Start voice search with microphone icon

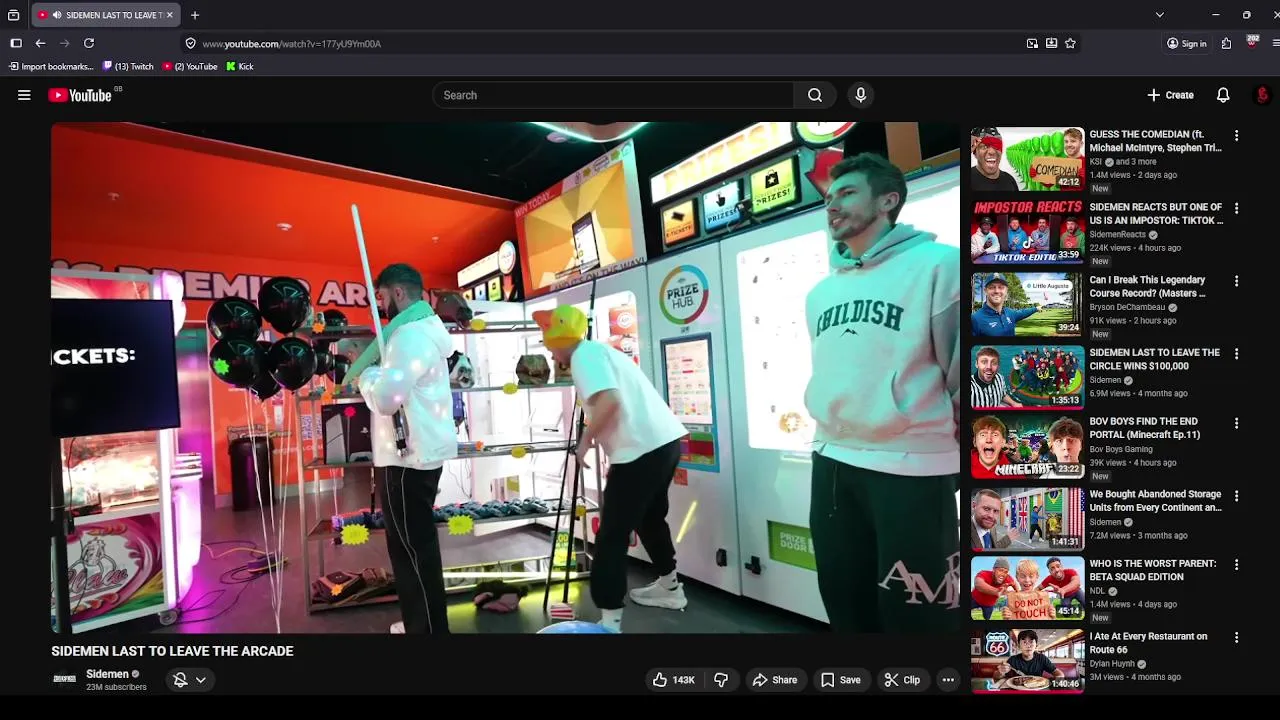tap(860, 95)
